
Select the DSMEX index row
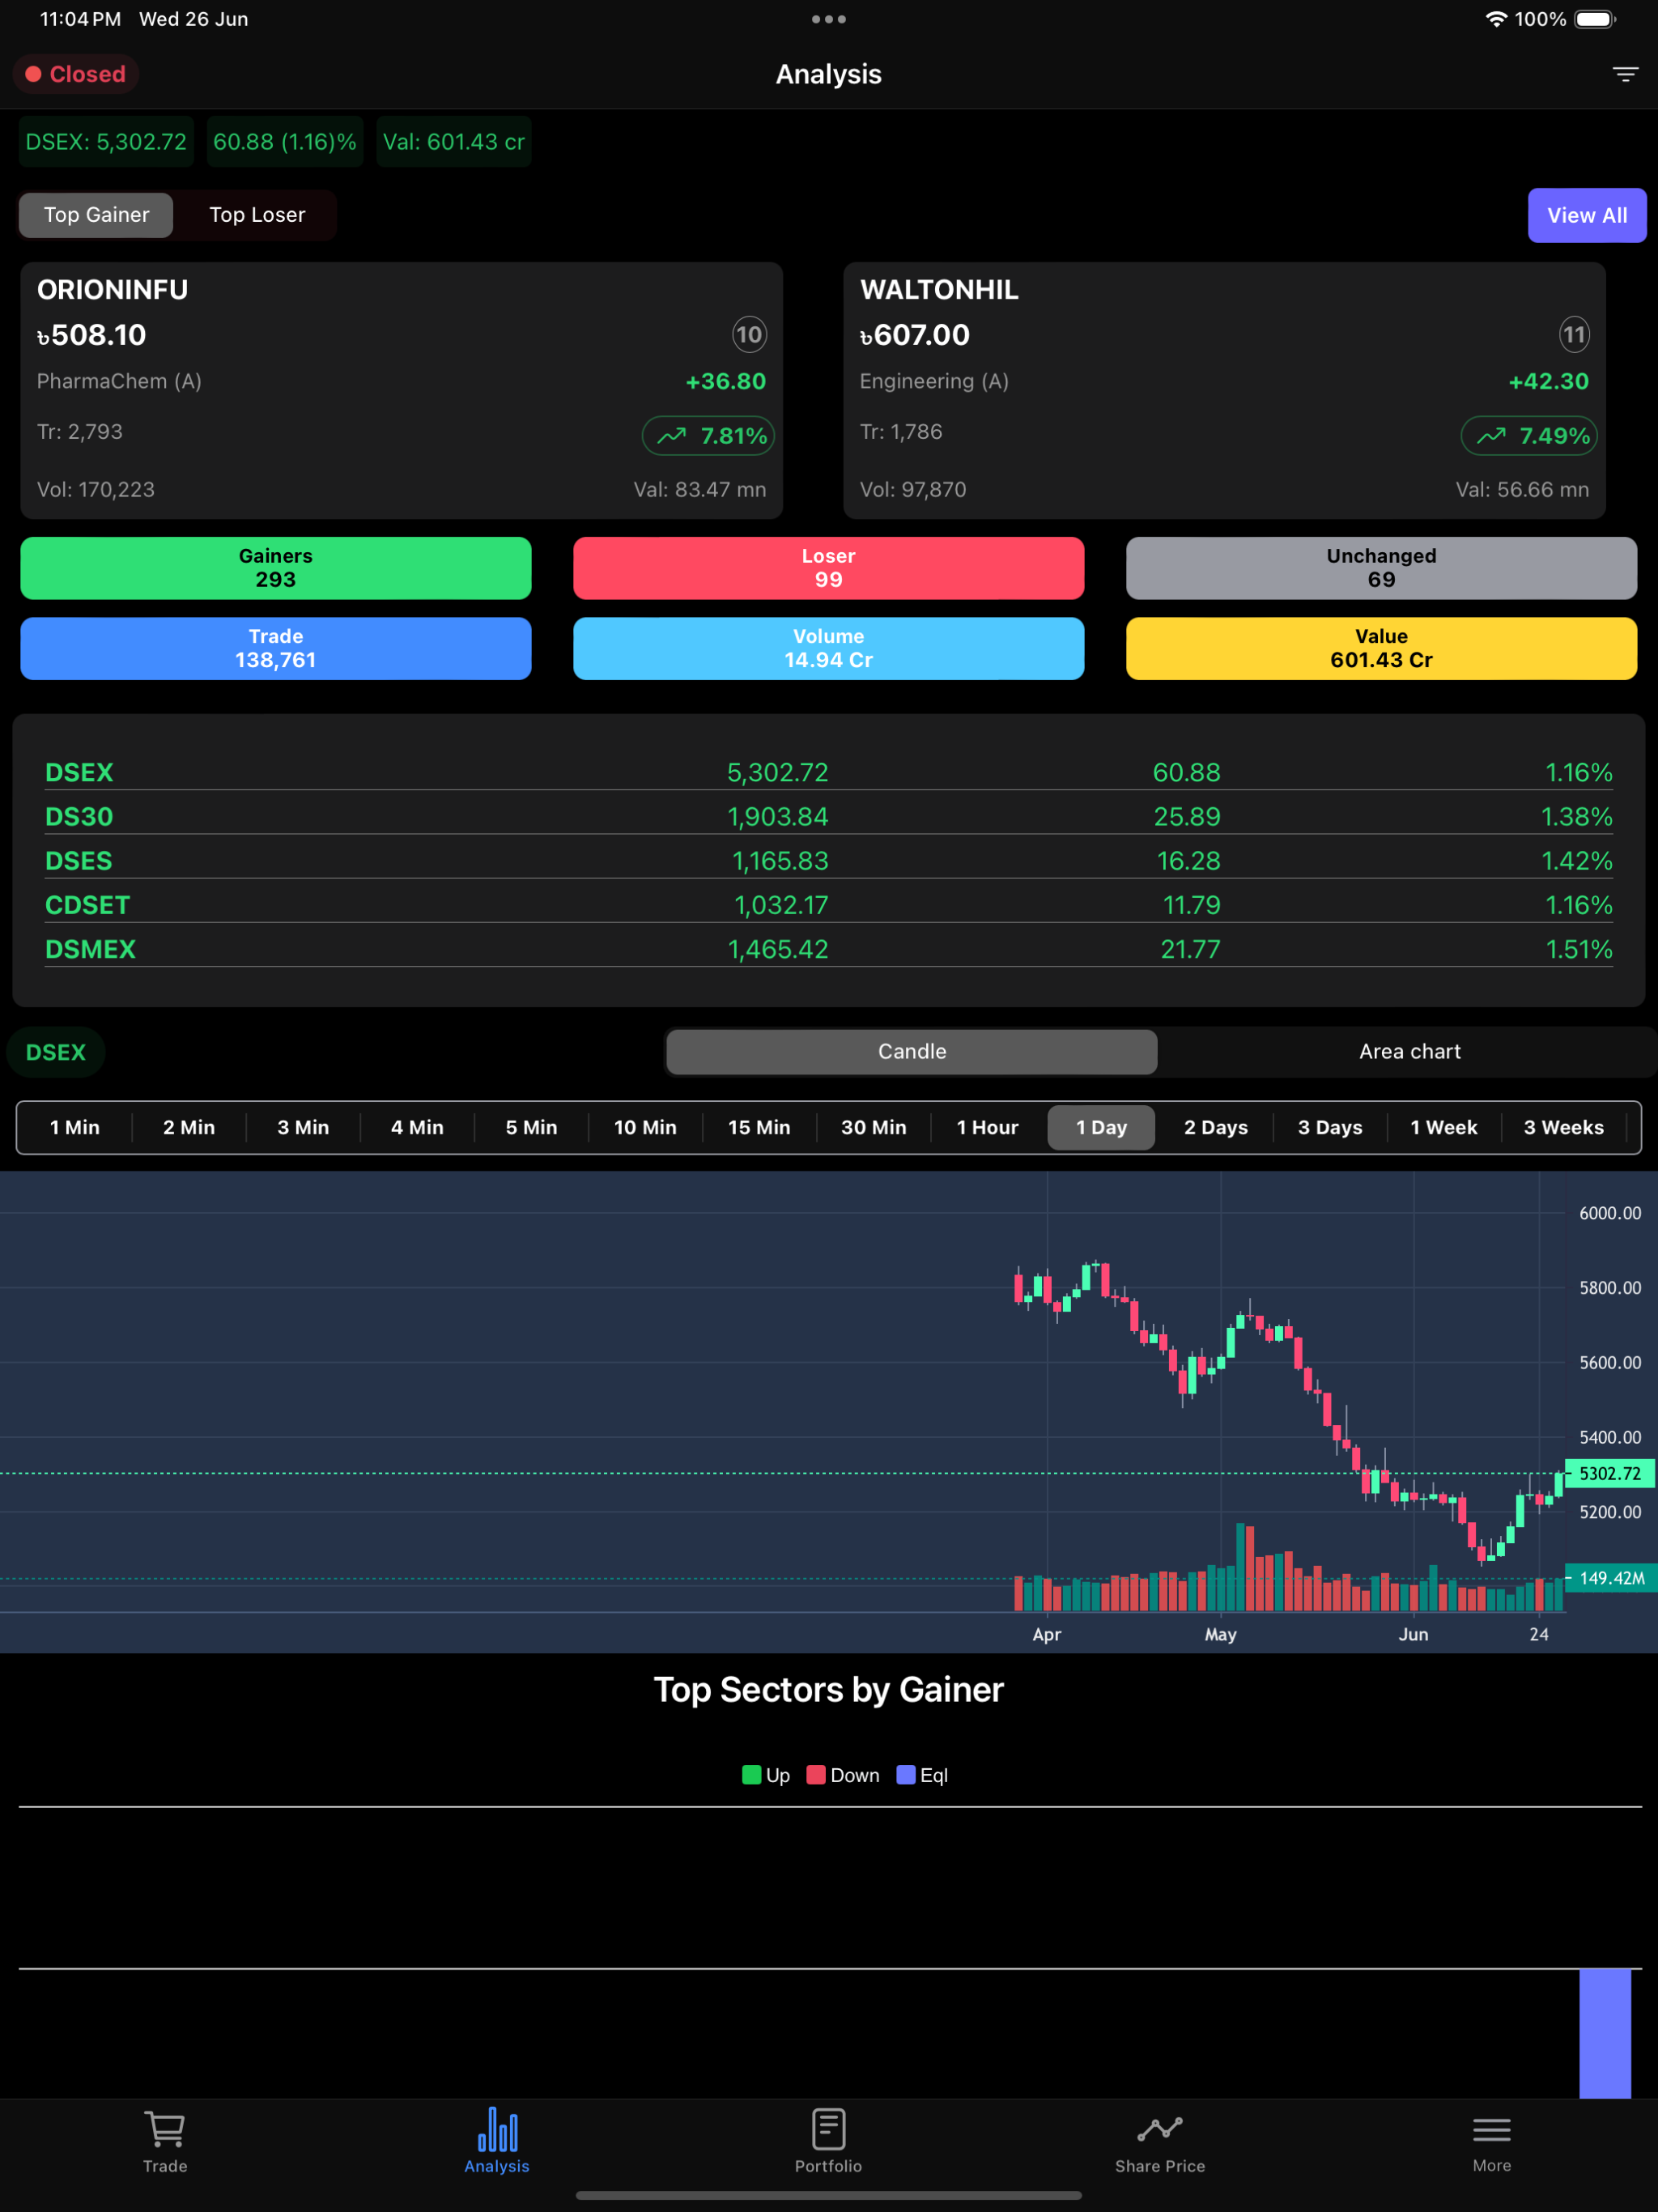[x=828, y=948]
